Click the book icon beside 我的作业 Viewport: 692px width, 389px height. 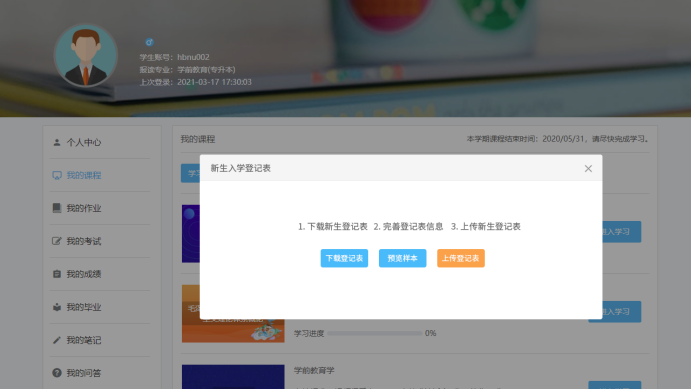point(56,208)
